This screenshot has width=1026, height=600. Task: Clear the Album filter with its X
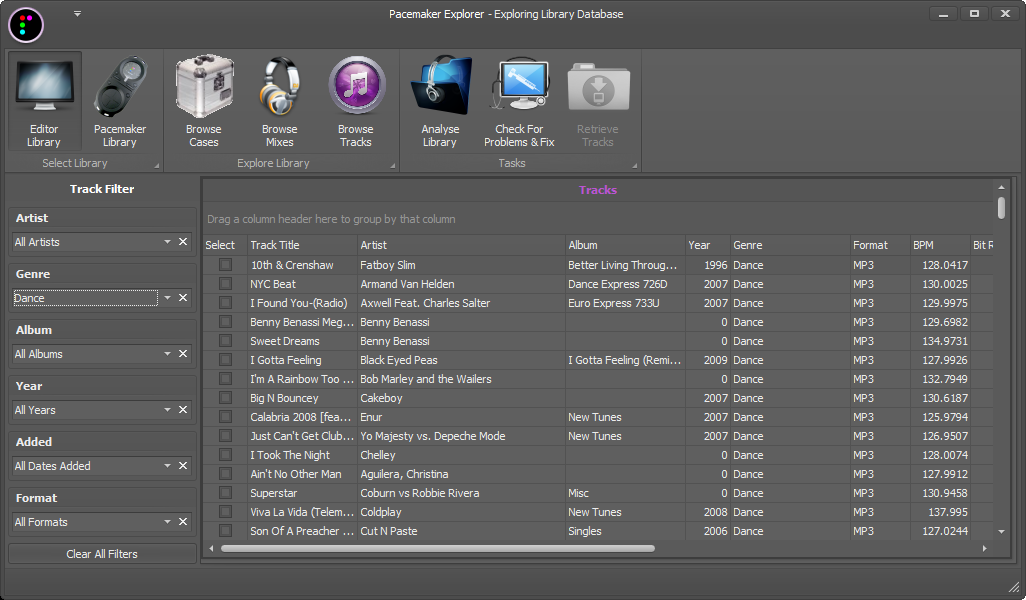point(183,354)
